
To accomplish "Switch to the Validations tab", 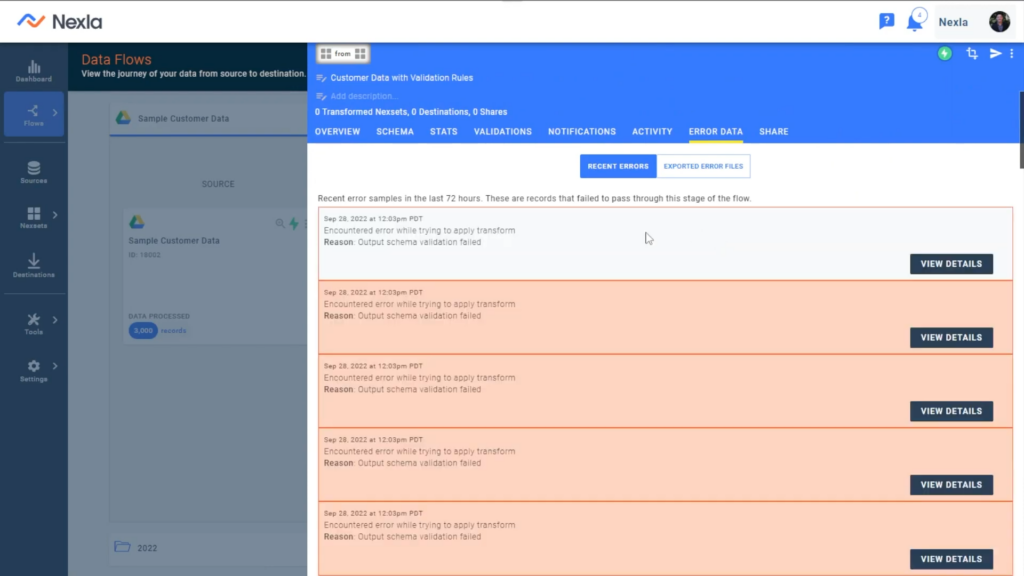I will tap(503, 132).
